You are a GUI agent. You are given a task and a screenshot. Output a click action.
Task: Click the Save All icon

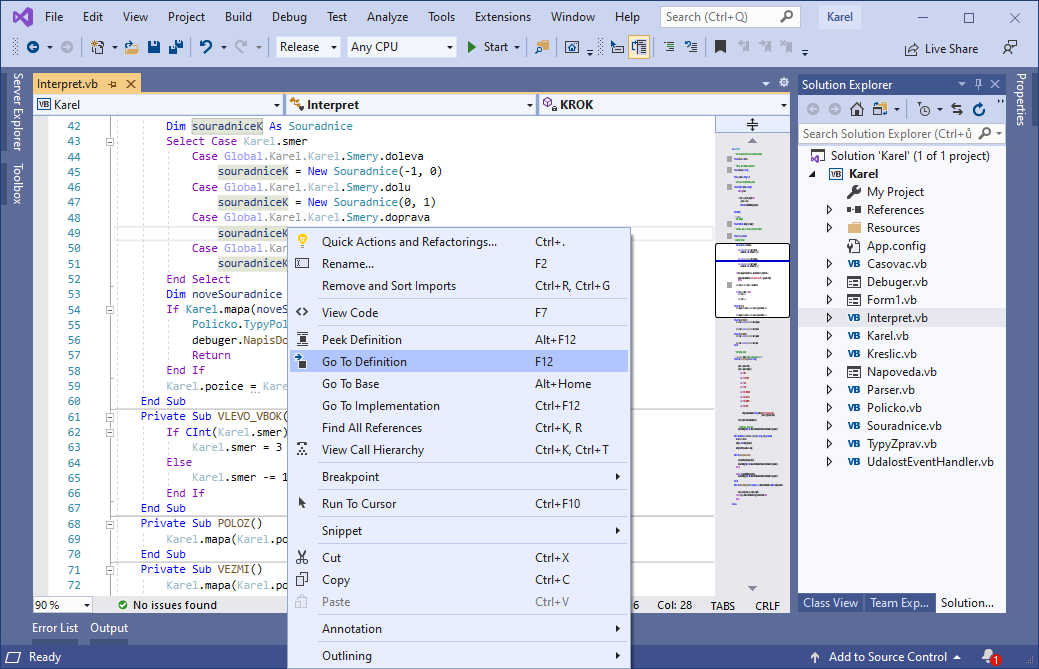pos(176,47)
